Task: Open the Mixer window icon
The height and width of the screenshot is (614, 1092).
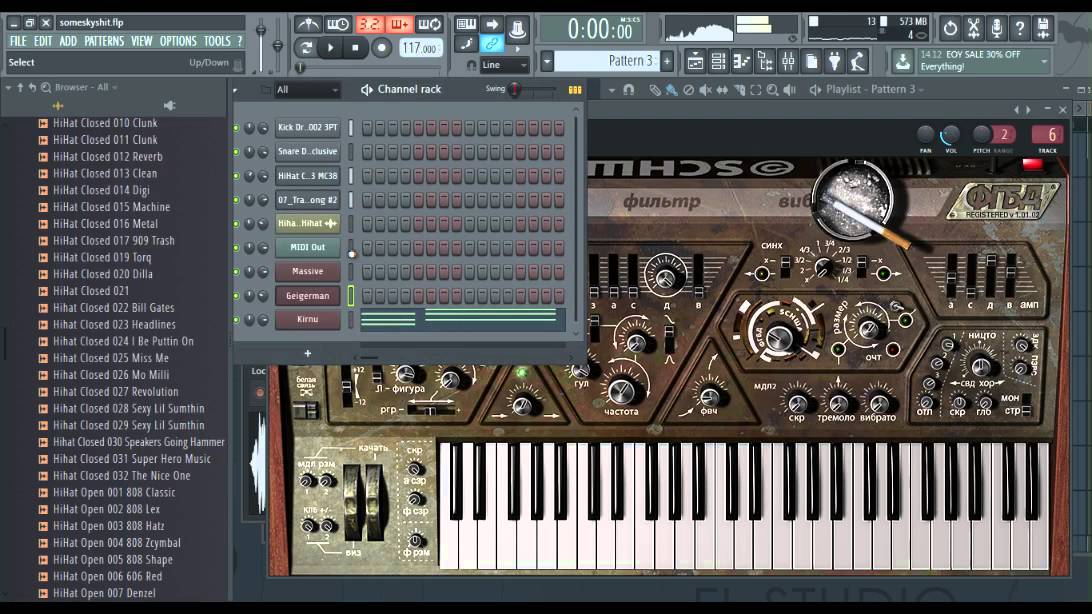Action: [x=788, y=62]
